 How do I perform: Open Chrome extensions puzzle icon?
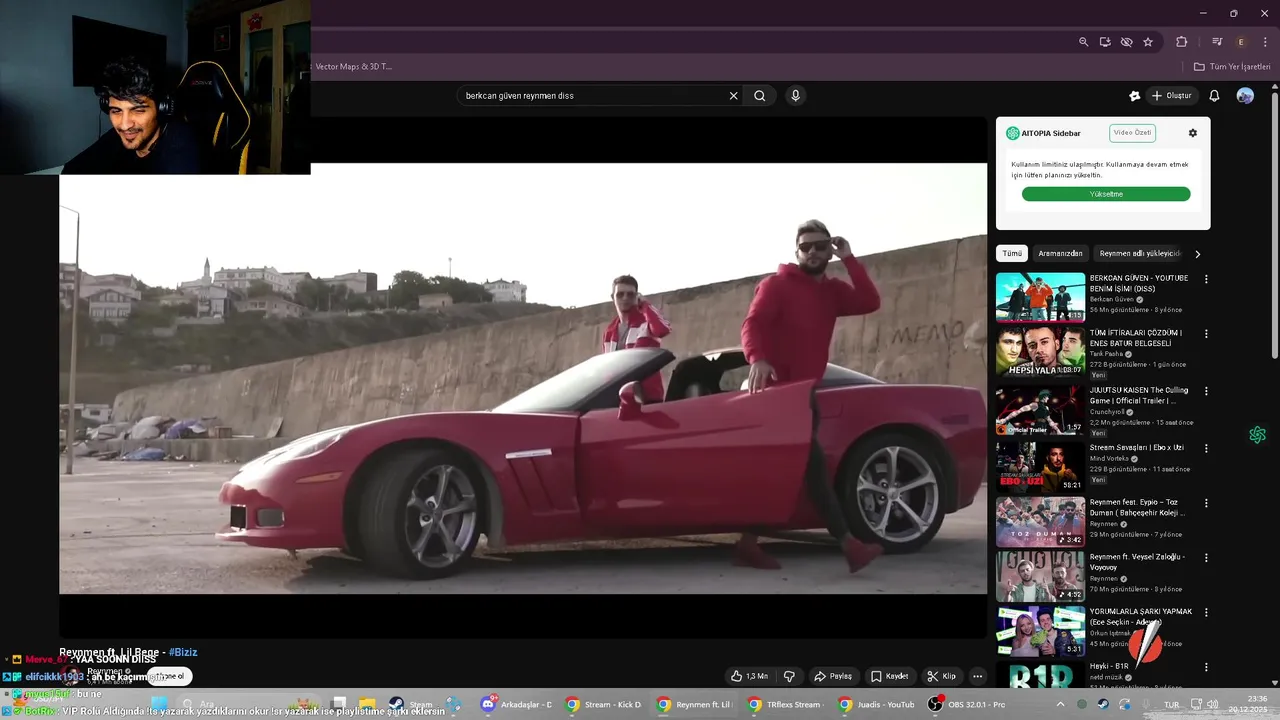point(1181,42)
